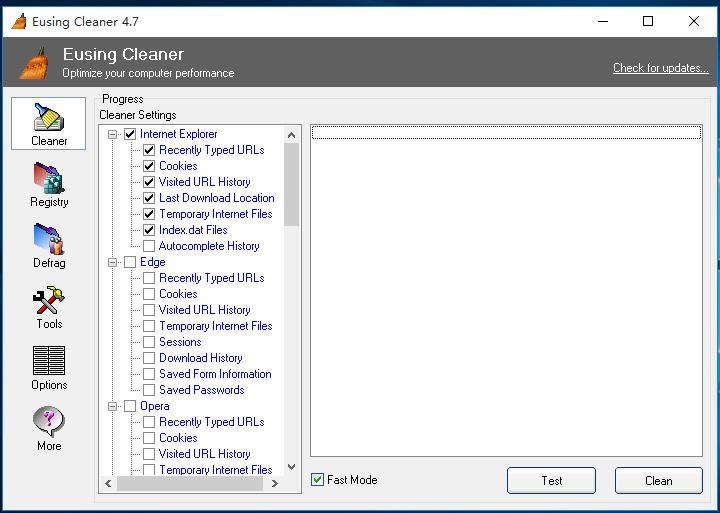Check Edge Temporary Internet Files checkbox
The width and height of the screenshot is (720, 513).
[149, 326]
